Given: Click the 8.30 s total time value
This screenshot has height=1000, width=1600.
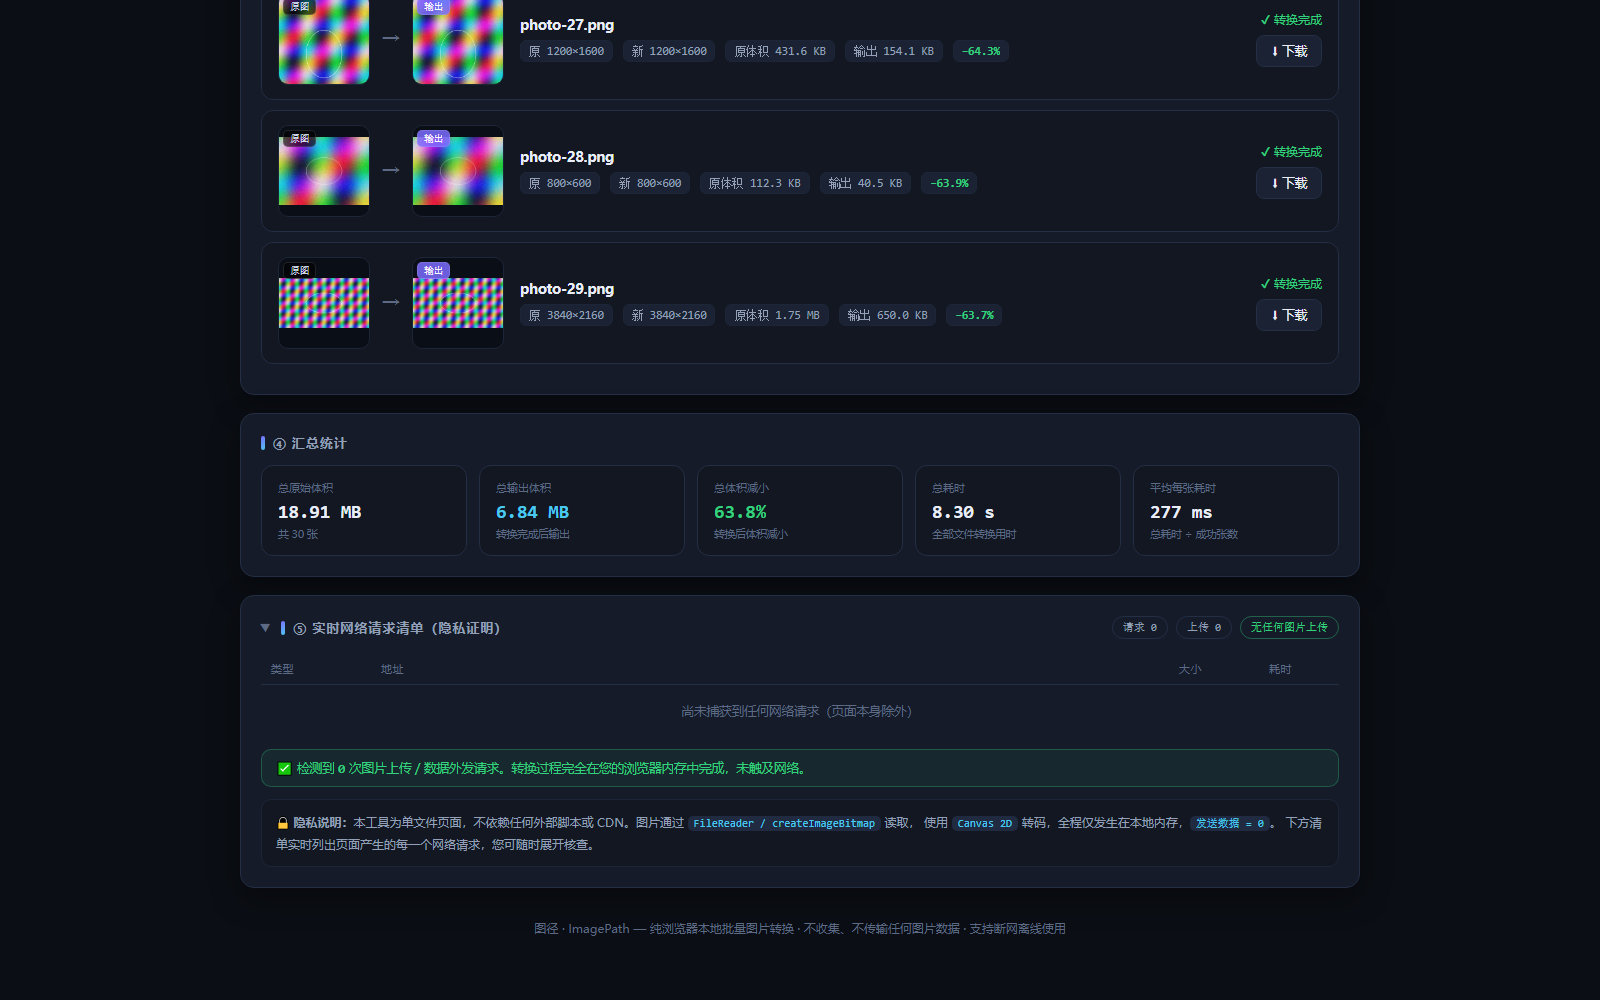Looking at the screenshot, I should point(963,512).
